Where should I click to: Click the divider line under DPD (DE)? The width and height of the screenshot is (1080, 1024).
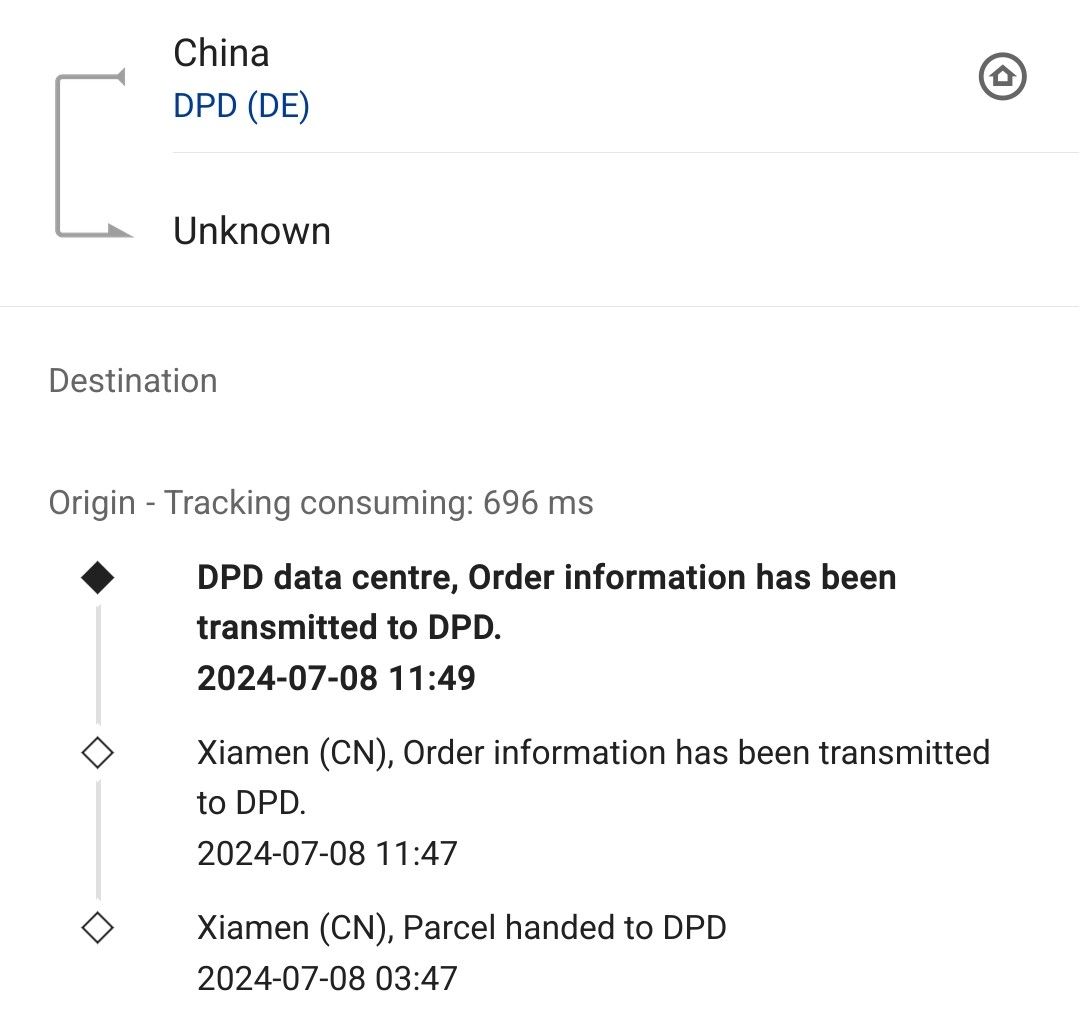coord(626,152)
